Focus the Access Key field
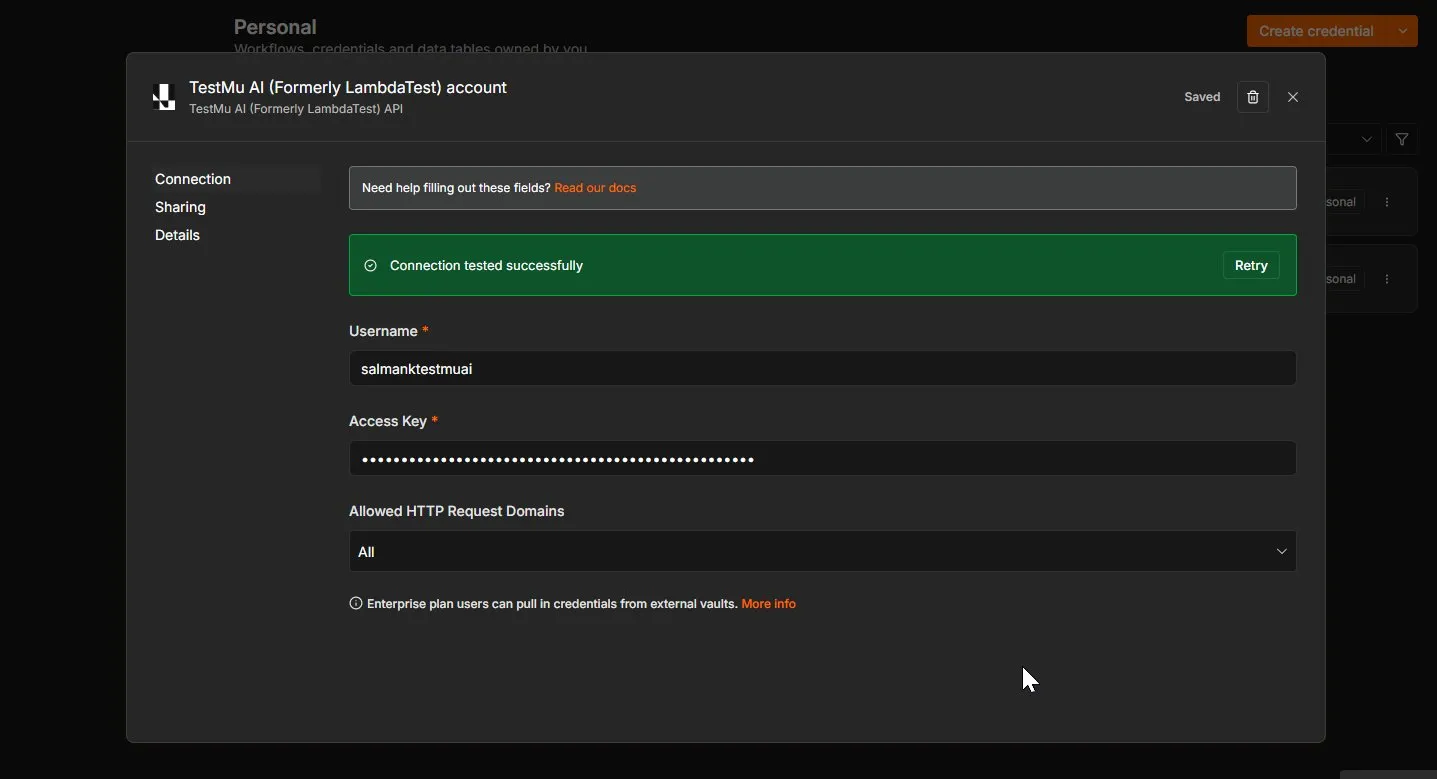This screenshot has height=779, width=1437. click(x=822, y=459)
